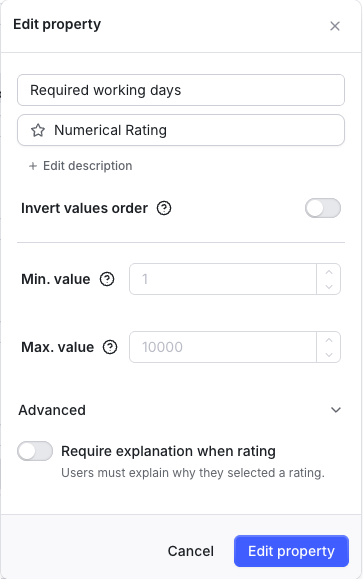Increase Min. value with up arrow
The image size is (363, 579).
coord(329,272)
